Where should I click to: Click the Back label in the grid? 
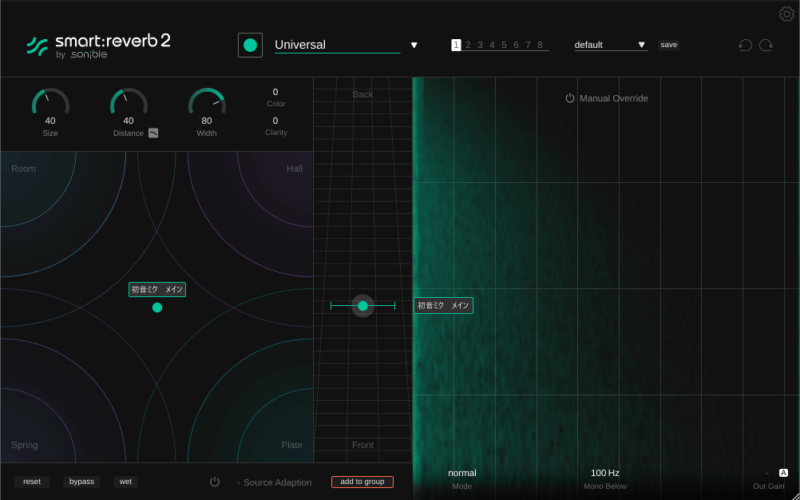coord(363,94)
